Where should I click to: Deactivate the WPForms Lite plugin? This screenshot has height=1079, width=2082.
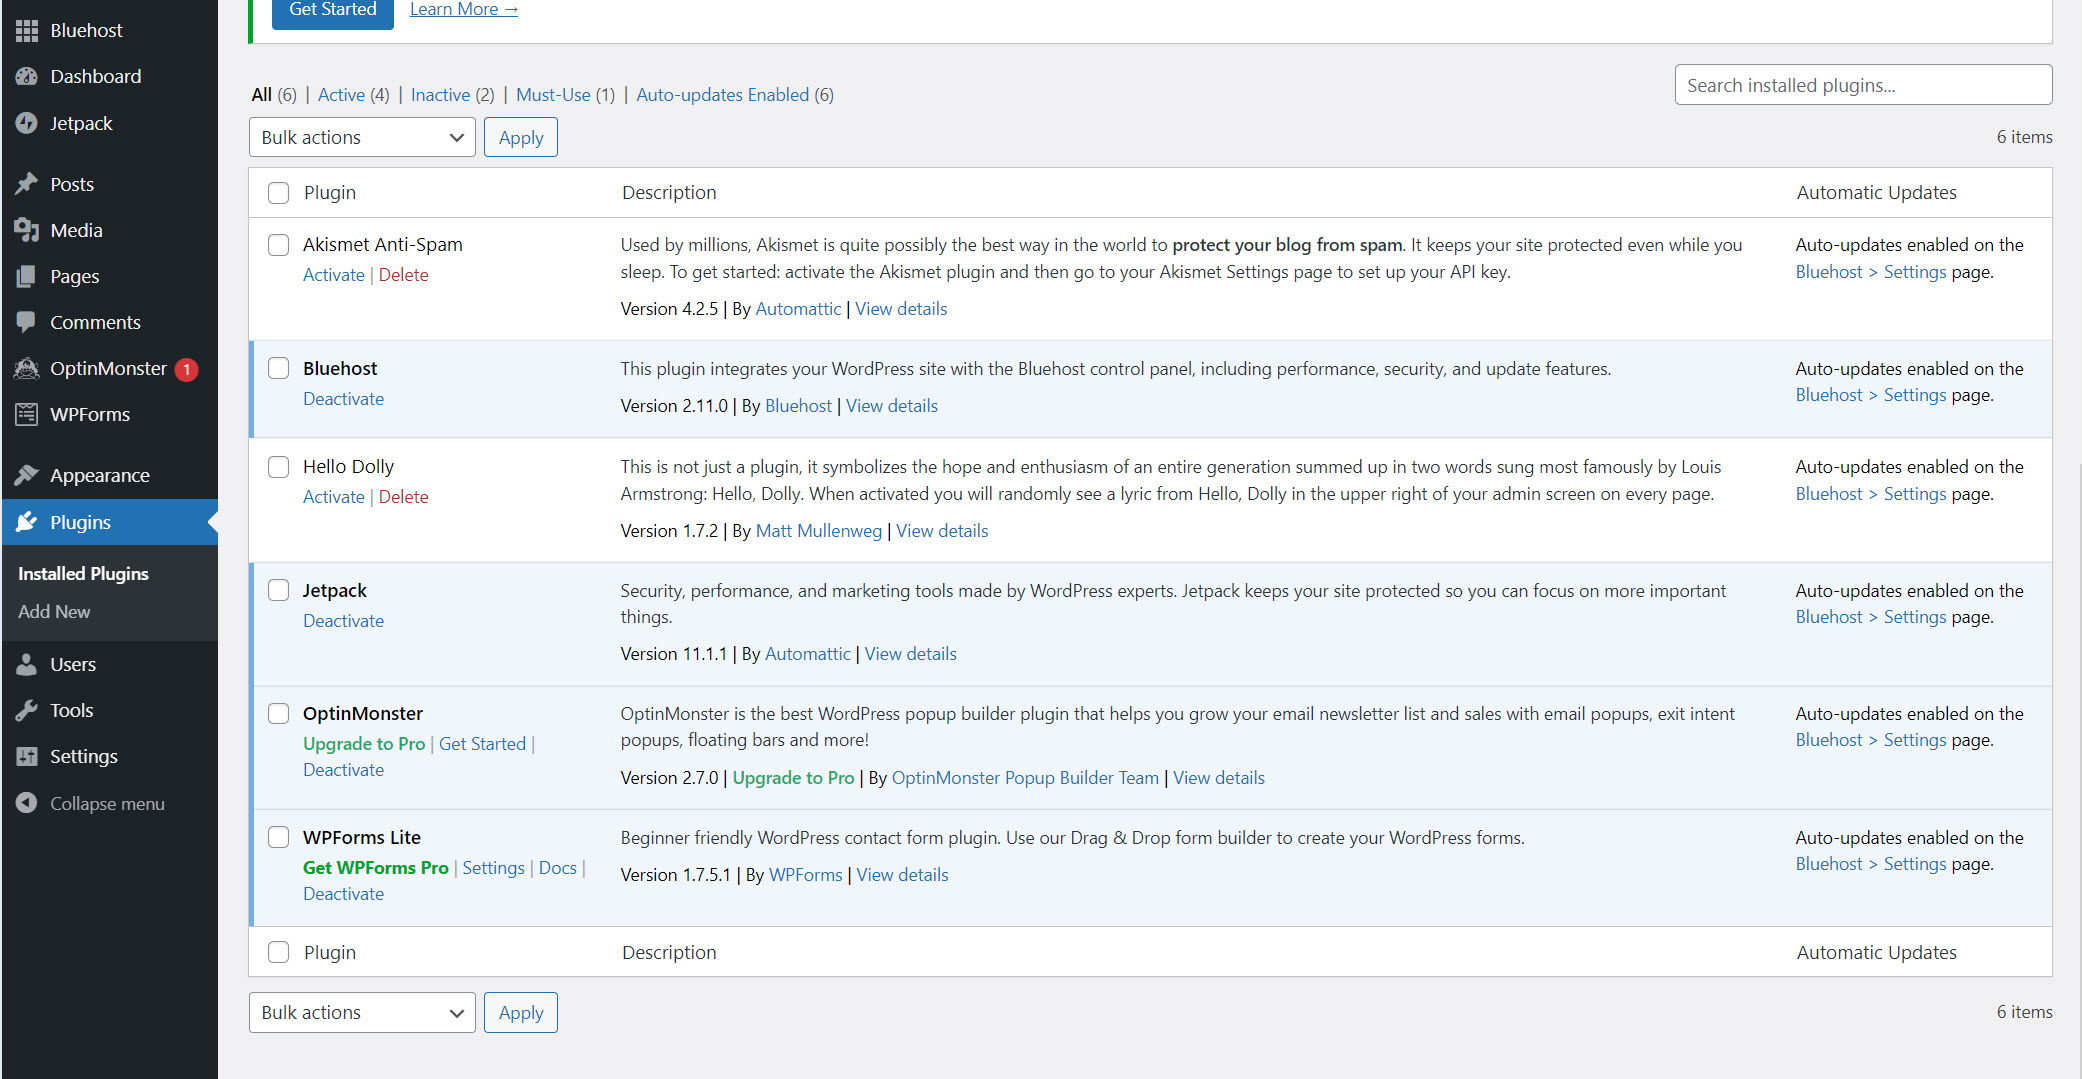[343, 894]
